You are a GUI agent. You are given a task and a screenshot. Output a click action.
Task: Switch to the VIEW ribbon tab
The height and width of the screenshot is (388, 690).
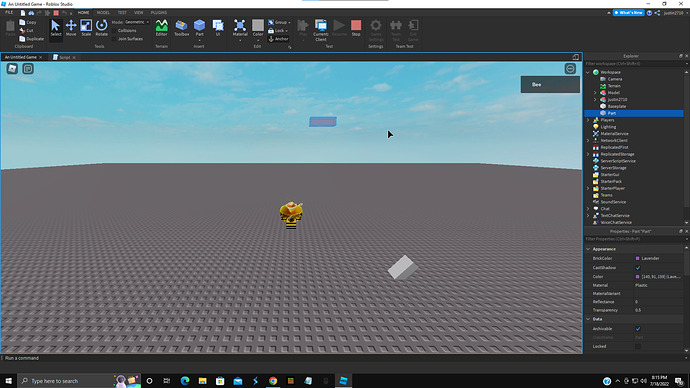point(139,13)
